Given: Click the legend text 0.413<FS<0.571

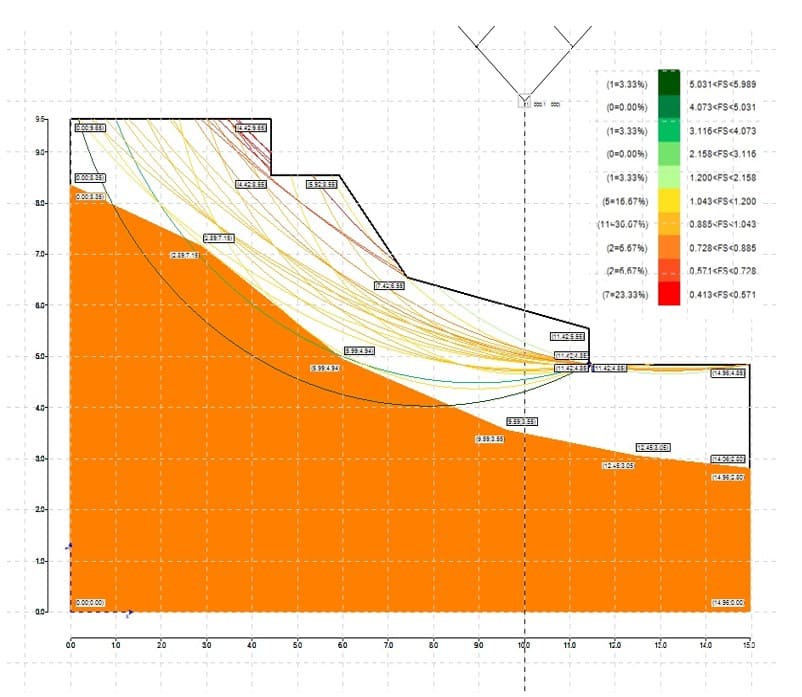Looking at the screenshot, I should coord(722,295).
